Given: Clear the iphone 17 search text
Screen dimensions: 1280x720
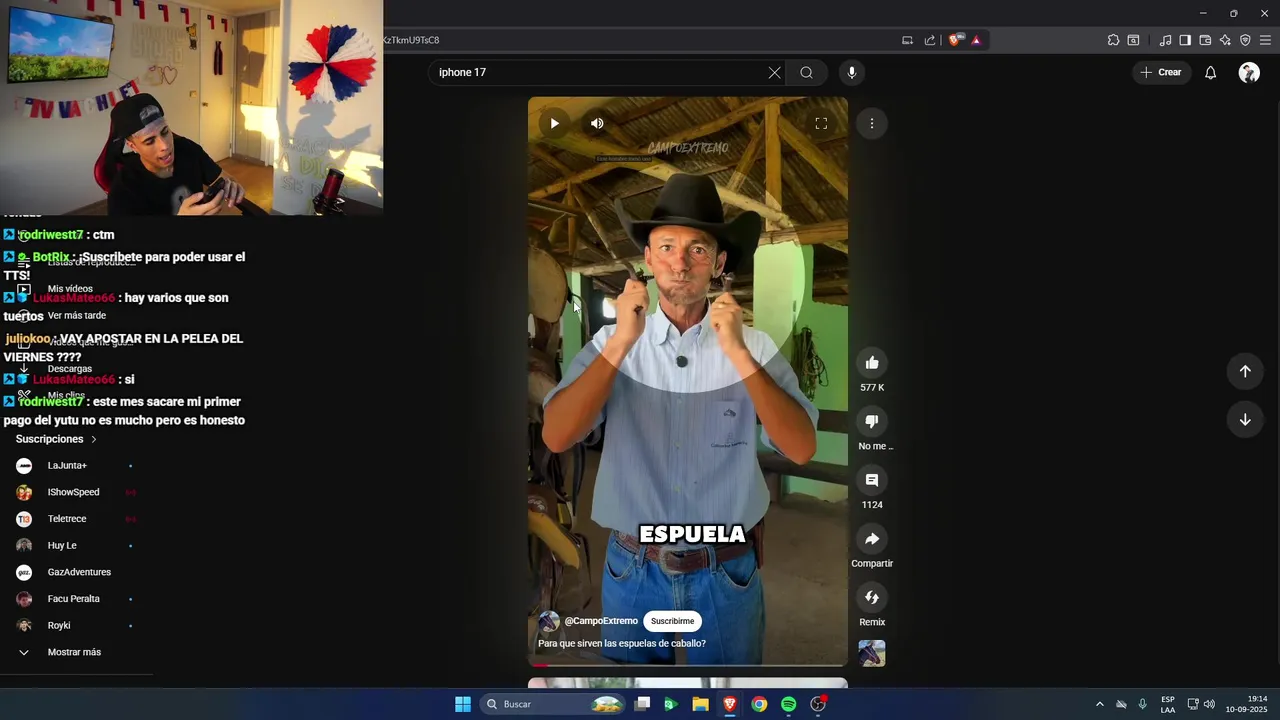Looking at the screenshot, I should coord(774,73).
